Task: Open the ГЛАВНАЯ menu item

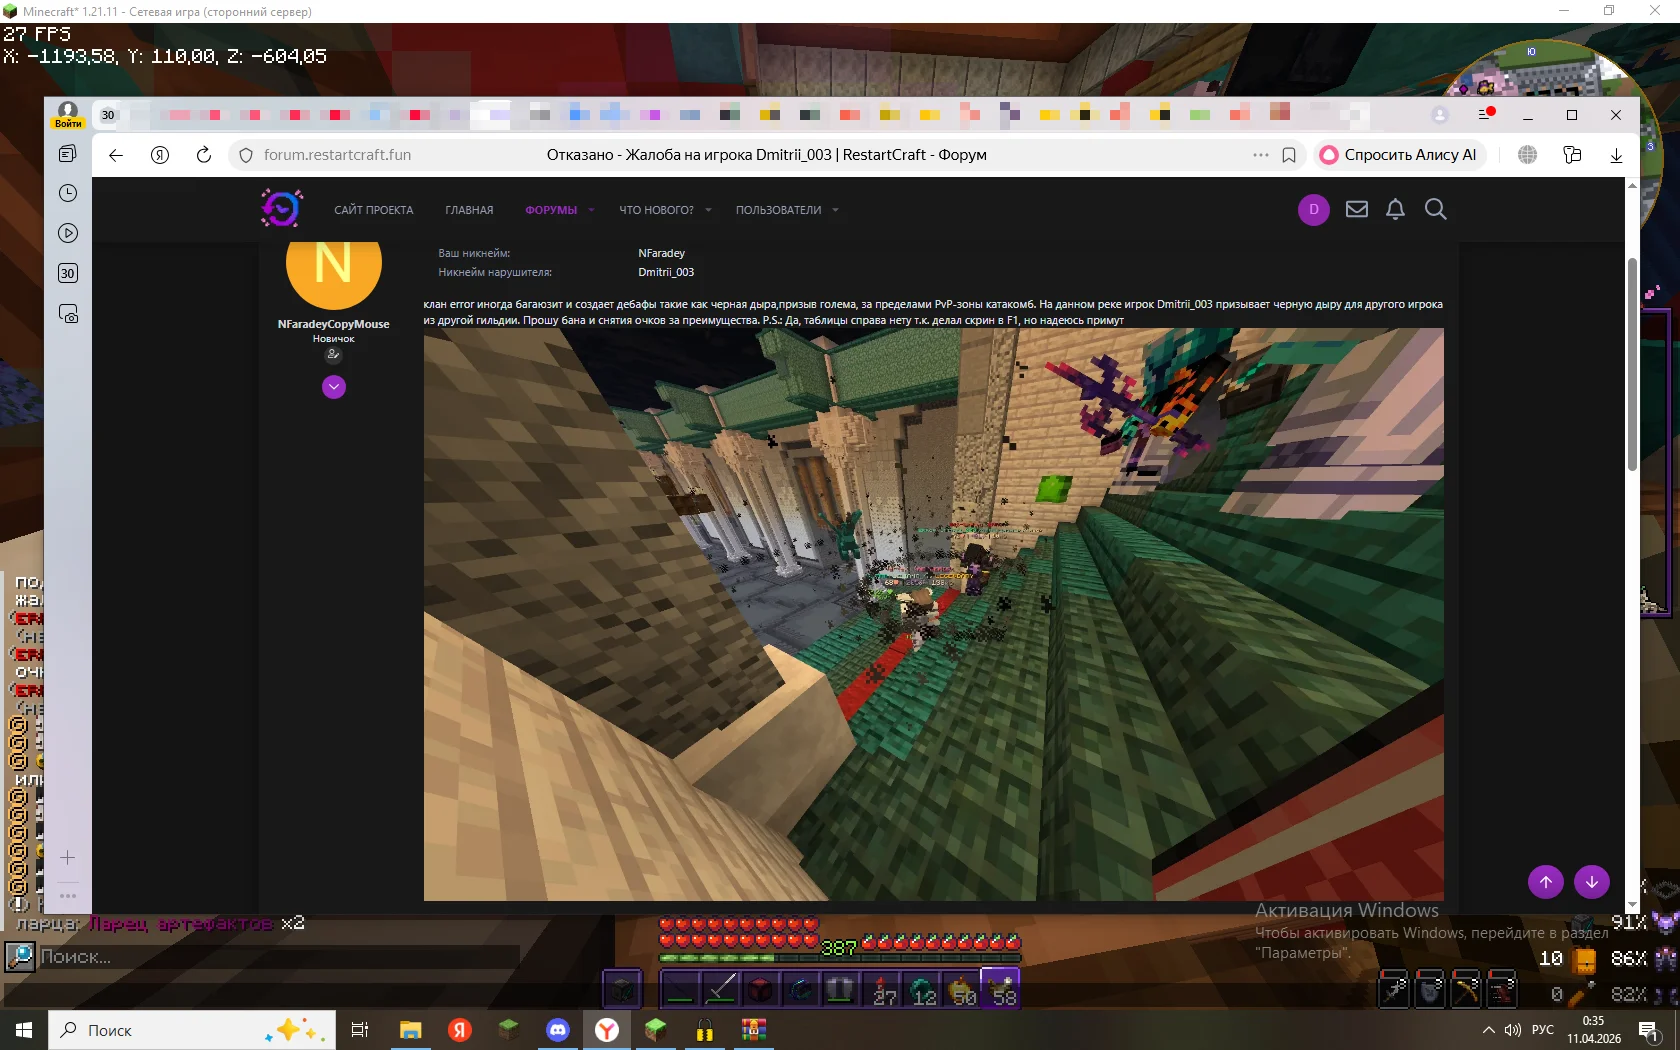Action: [x=469, y=210]
